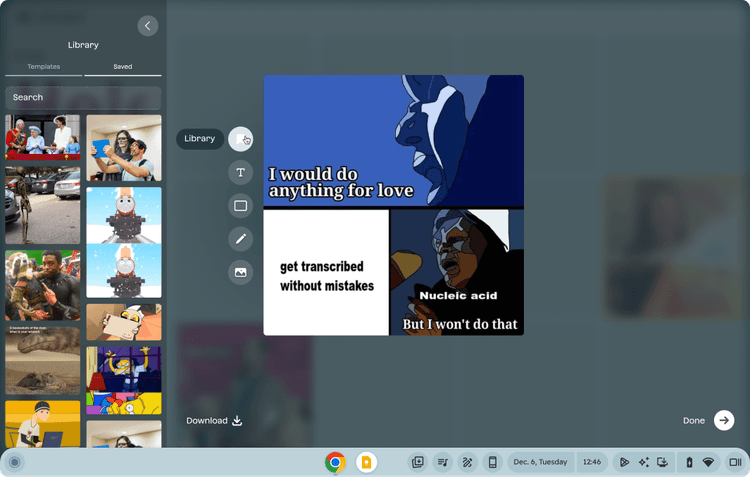Select the Text tool
Image resolution: width=750 pixels, height=477 pixels.
241,173
